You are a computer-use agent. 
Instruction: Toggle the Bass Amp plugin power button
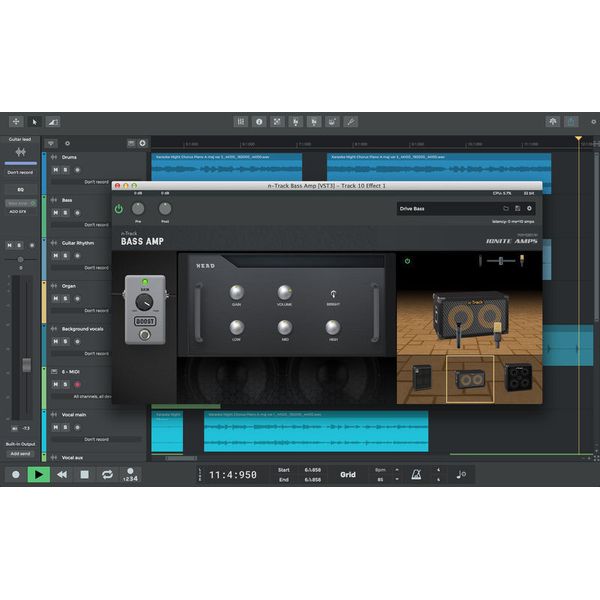click(x=119, y=209)
